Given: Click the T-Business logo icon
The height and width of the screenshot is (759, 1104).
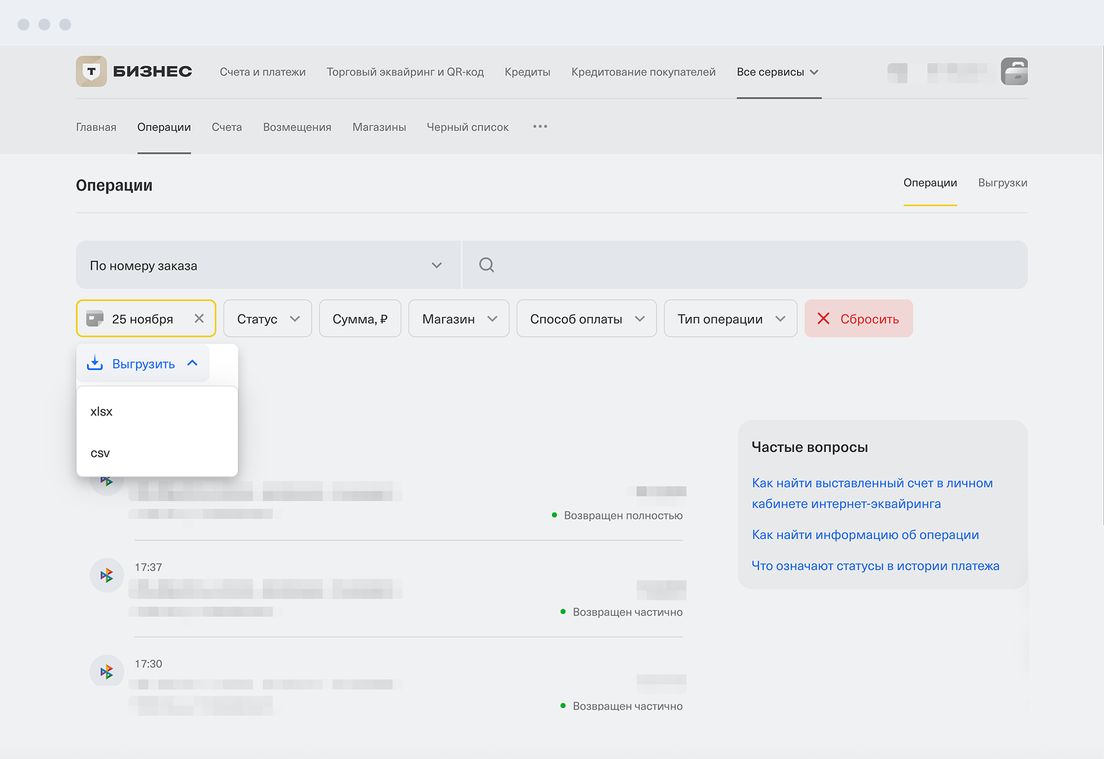Looking at the screenshot, I should [92, 71].
